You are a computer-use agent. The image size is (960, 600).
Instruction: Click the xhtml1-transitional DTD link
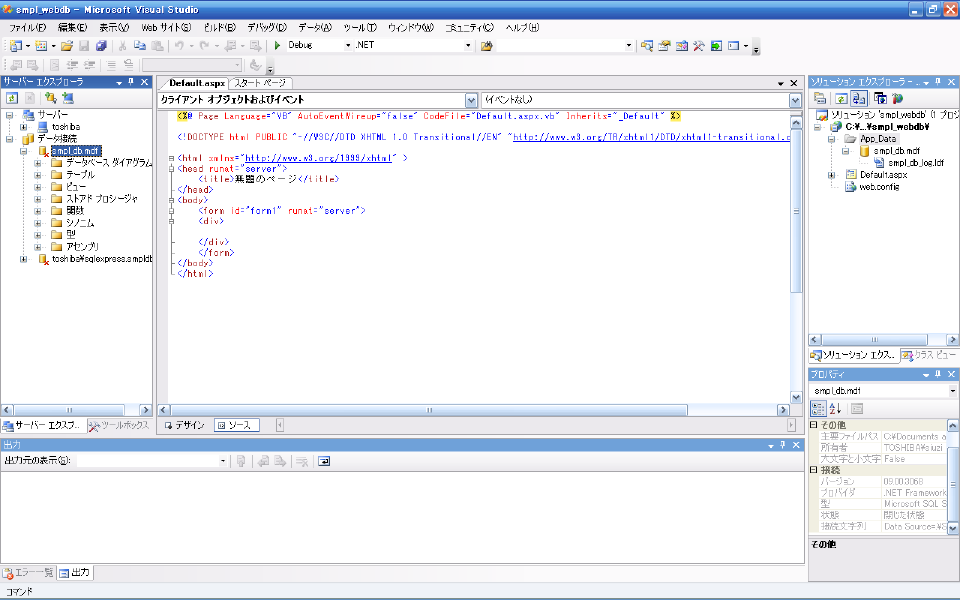point(651,137)
